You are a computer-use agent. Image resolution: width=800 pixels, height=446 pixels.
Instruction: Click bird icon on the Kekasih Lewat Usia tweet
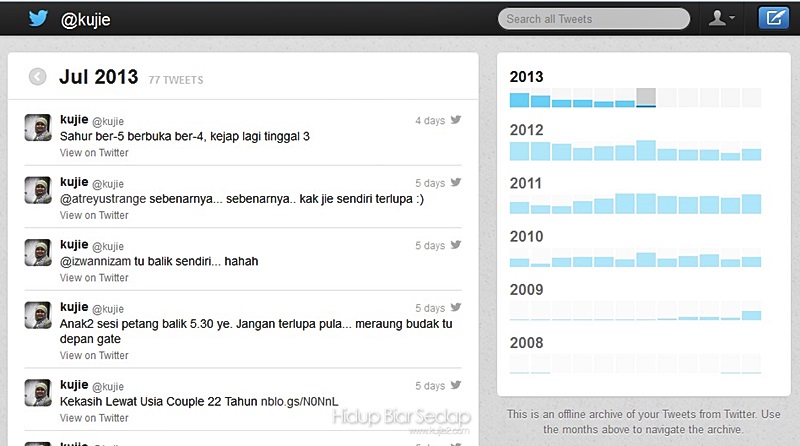click(456, 385)
